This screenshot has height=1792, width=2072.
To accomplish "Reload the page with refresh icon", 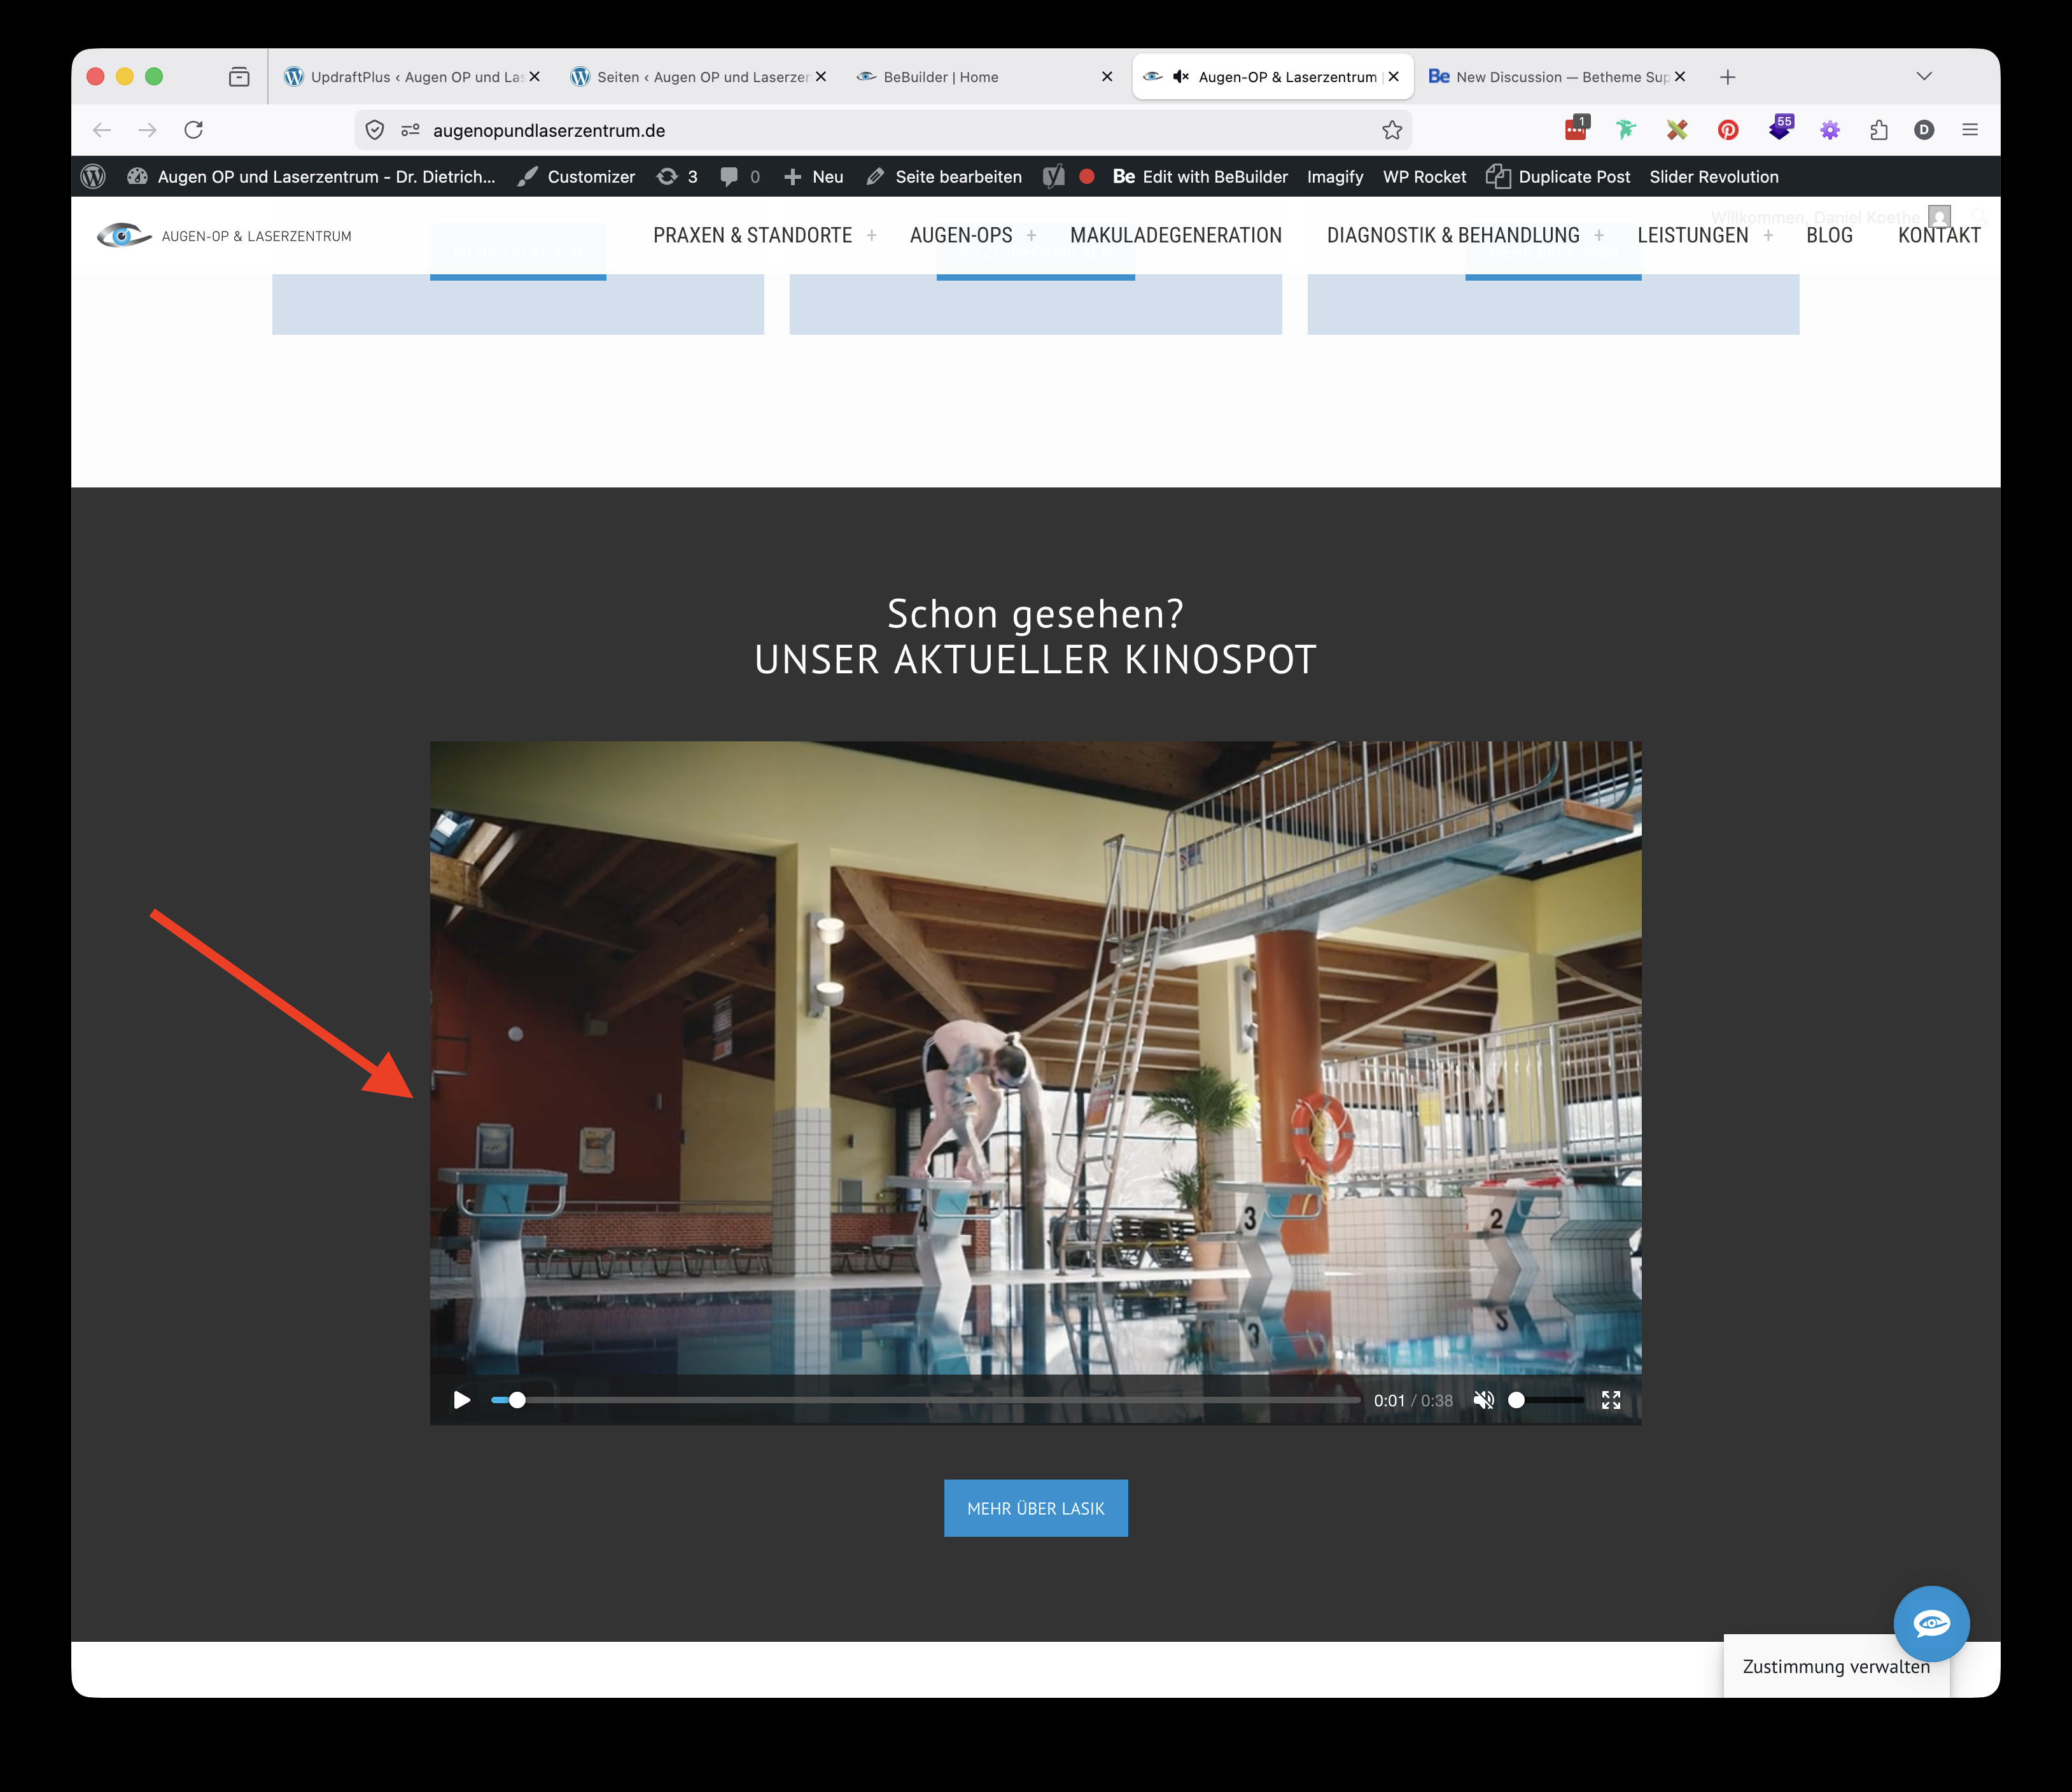I will coord(194,130).
